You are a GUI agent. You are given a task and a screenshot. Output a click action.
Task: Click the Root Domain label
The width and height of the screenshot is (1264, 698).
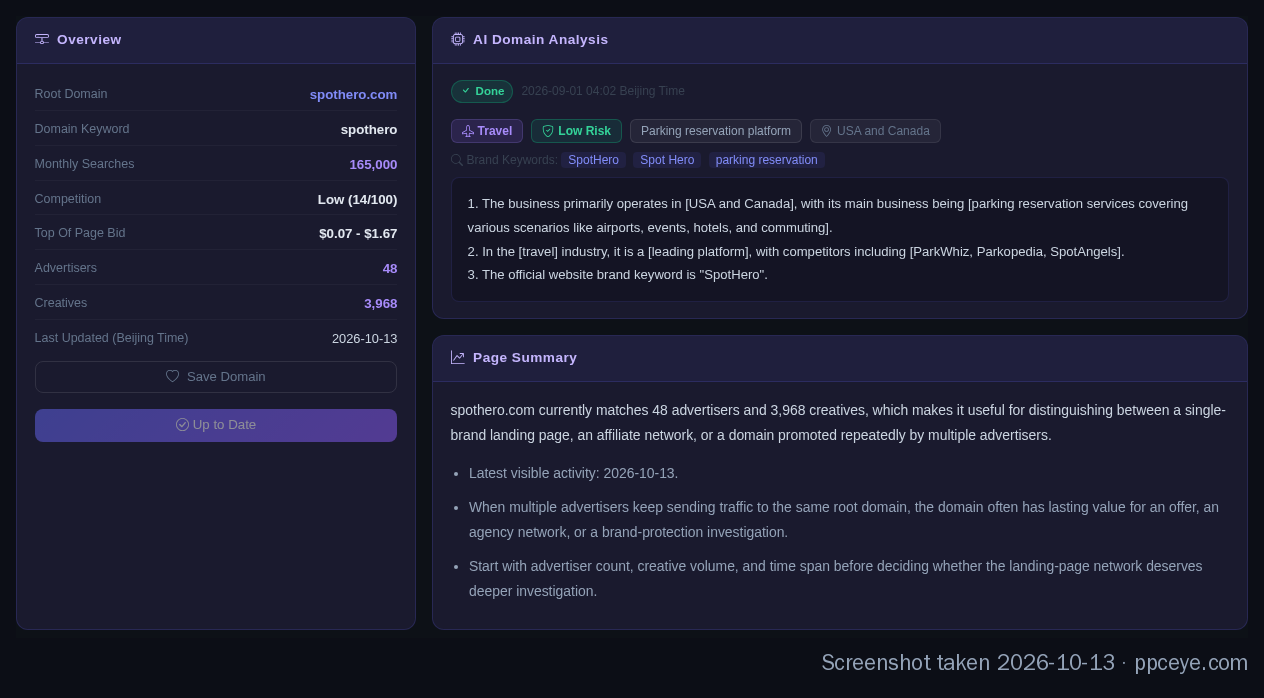71,94
